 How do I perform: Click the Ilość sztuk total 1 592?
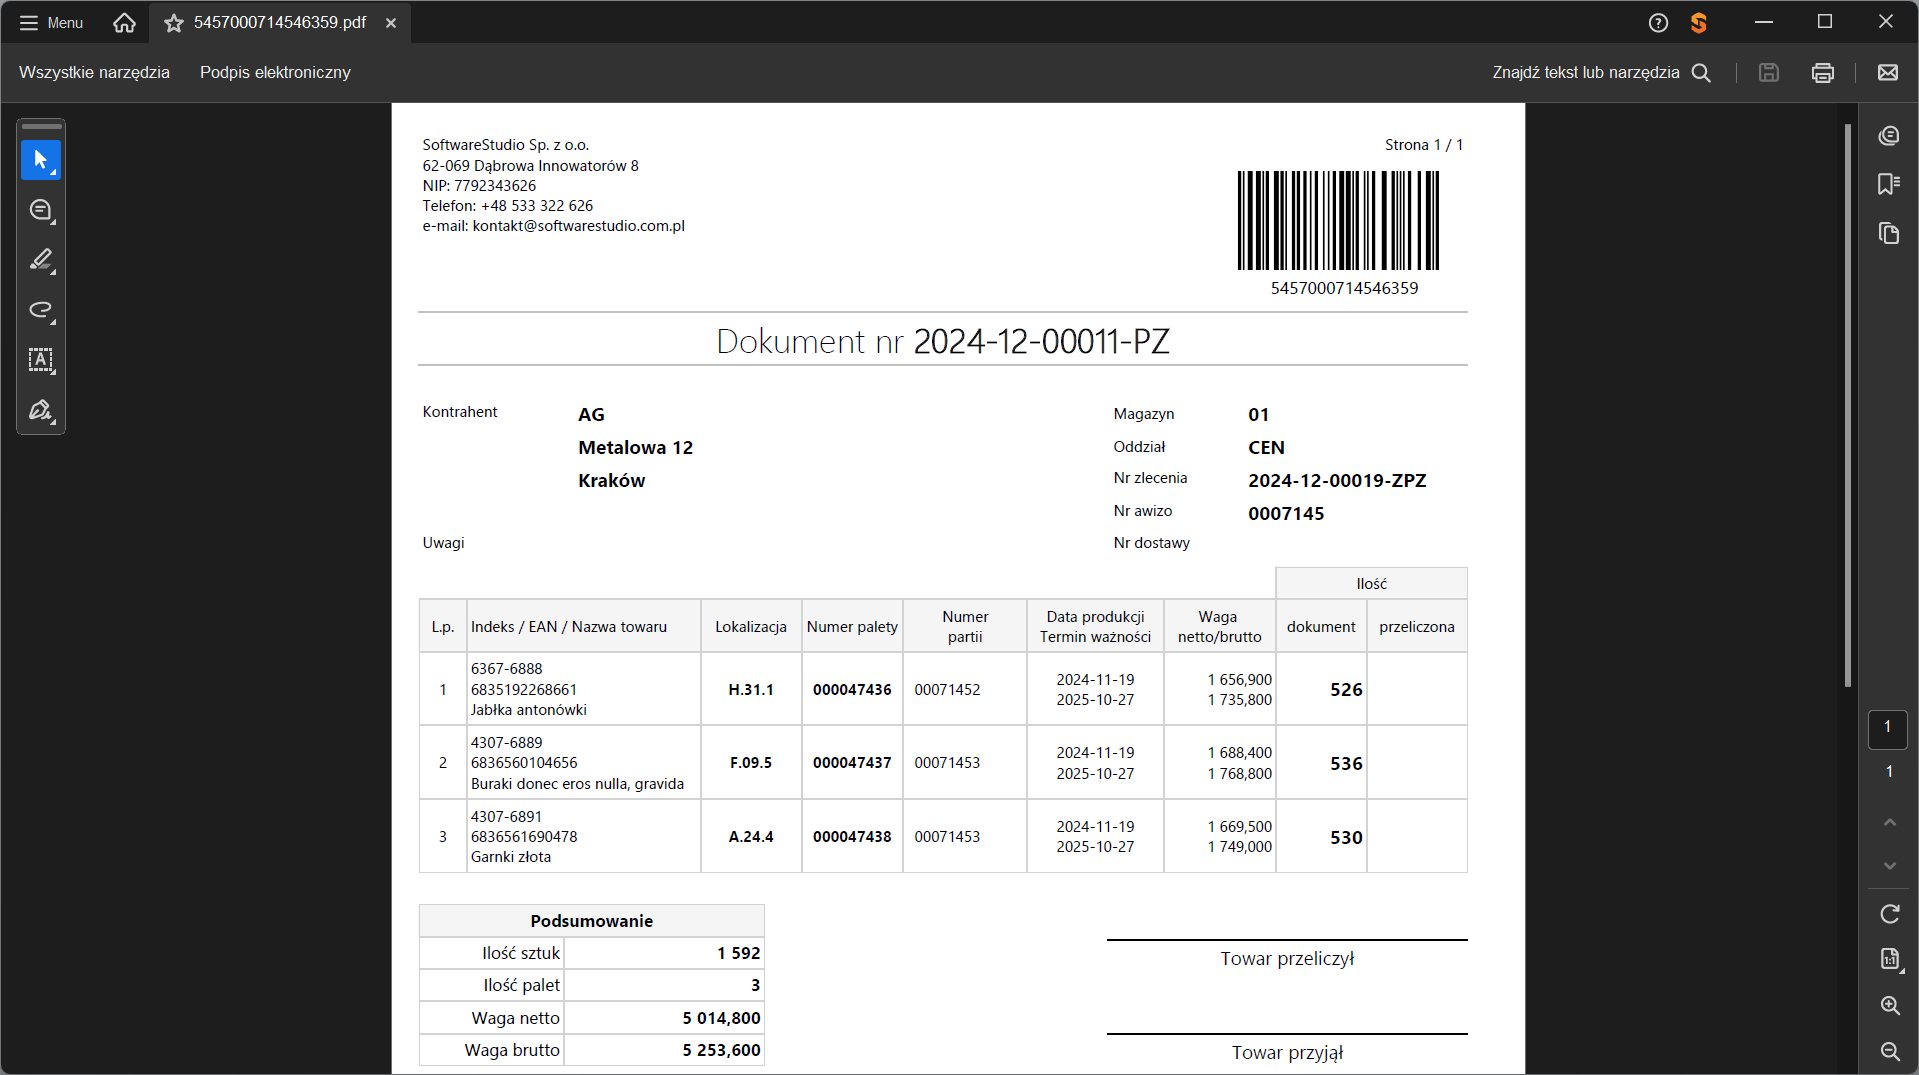738,953
